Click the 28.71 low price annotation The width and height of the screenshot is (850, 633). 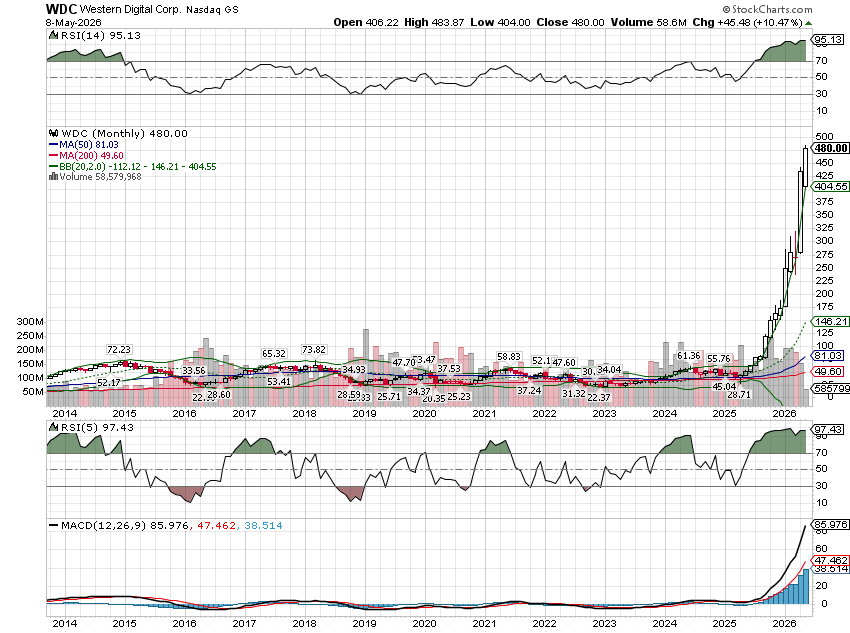point(739,395)
